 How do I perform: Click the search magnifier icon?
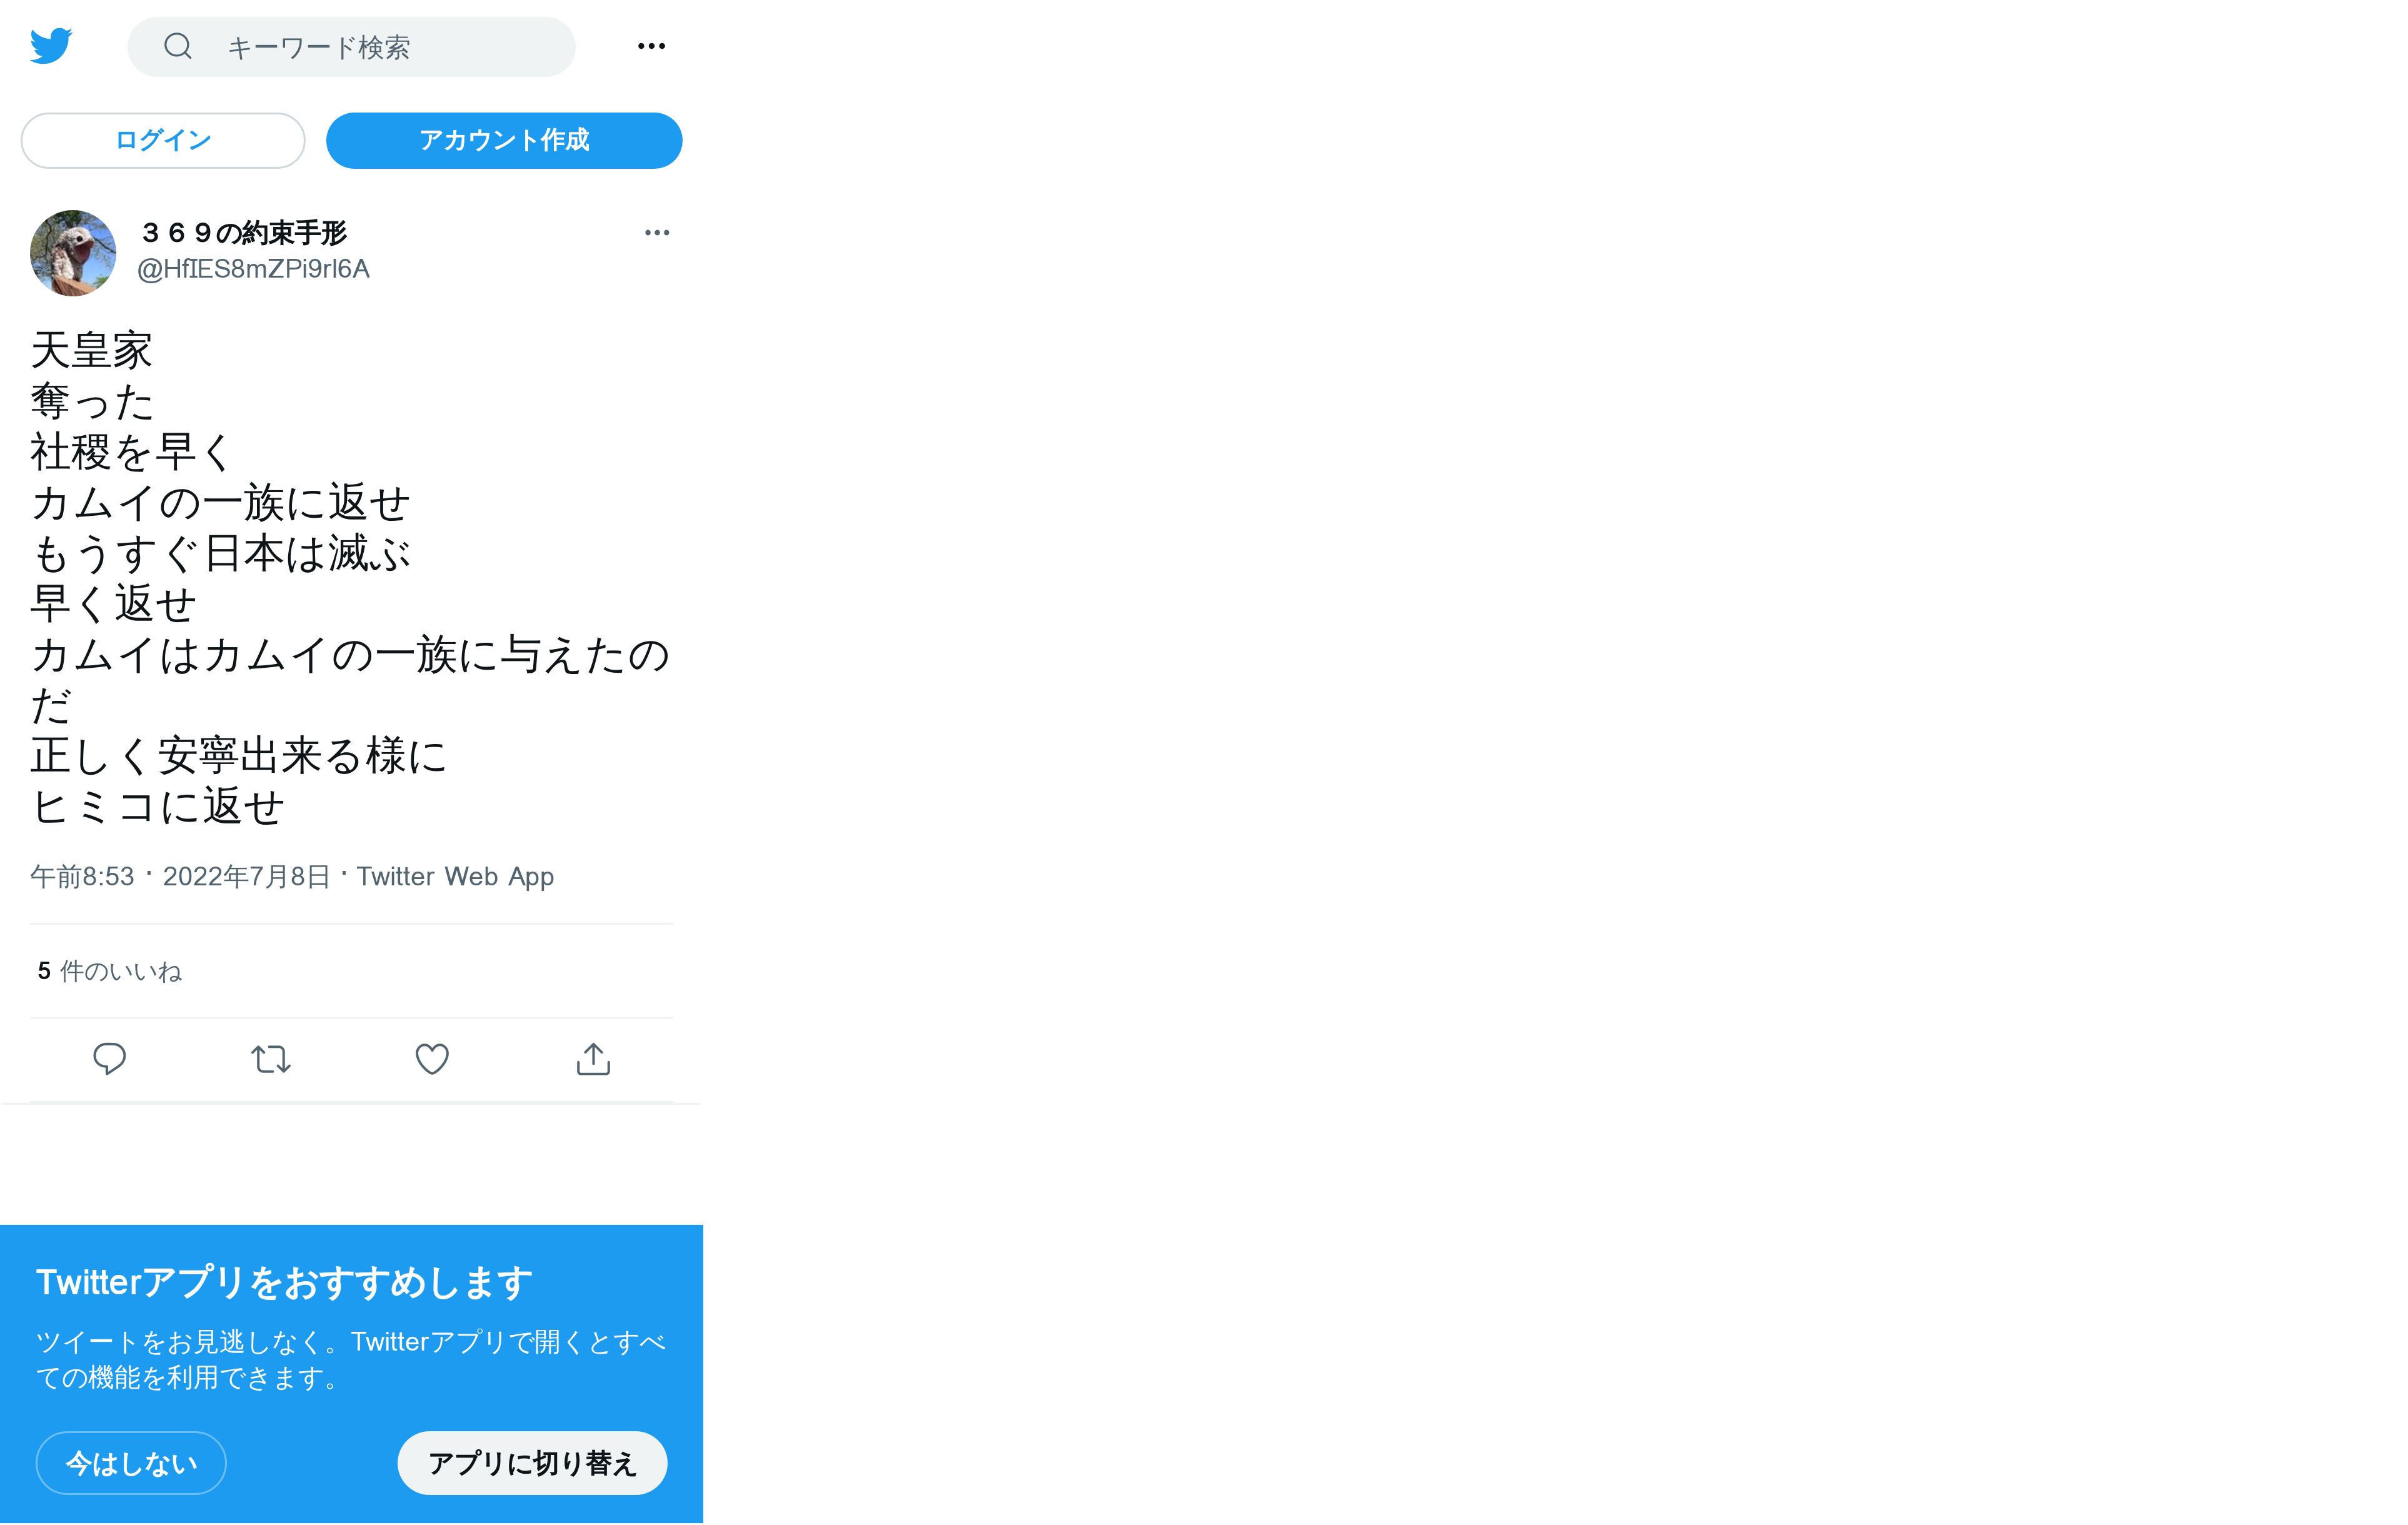point(178,46)
